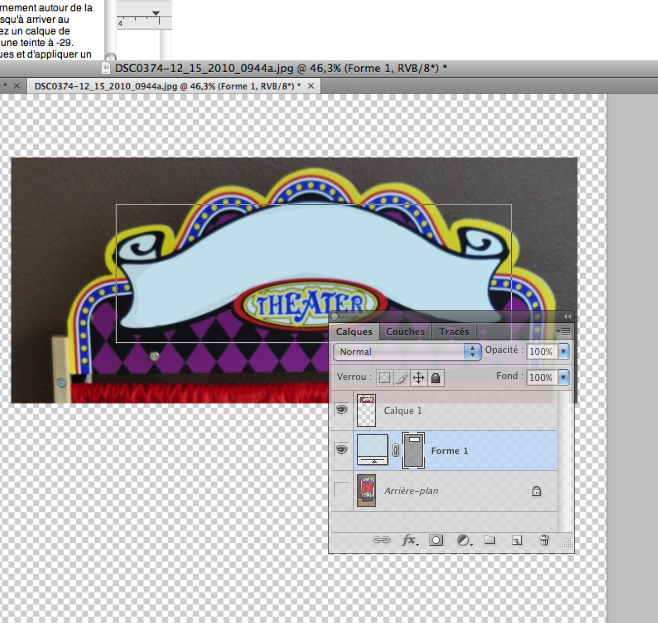Click chain link between Forme 1 thumbnails
Viewport: 658px width, 623px height.
click(395, 451)
